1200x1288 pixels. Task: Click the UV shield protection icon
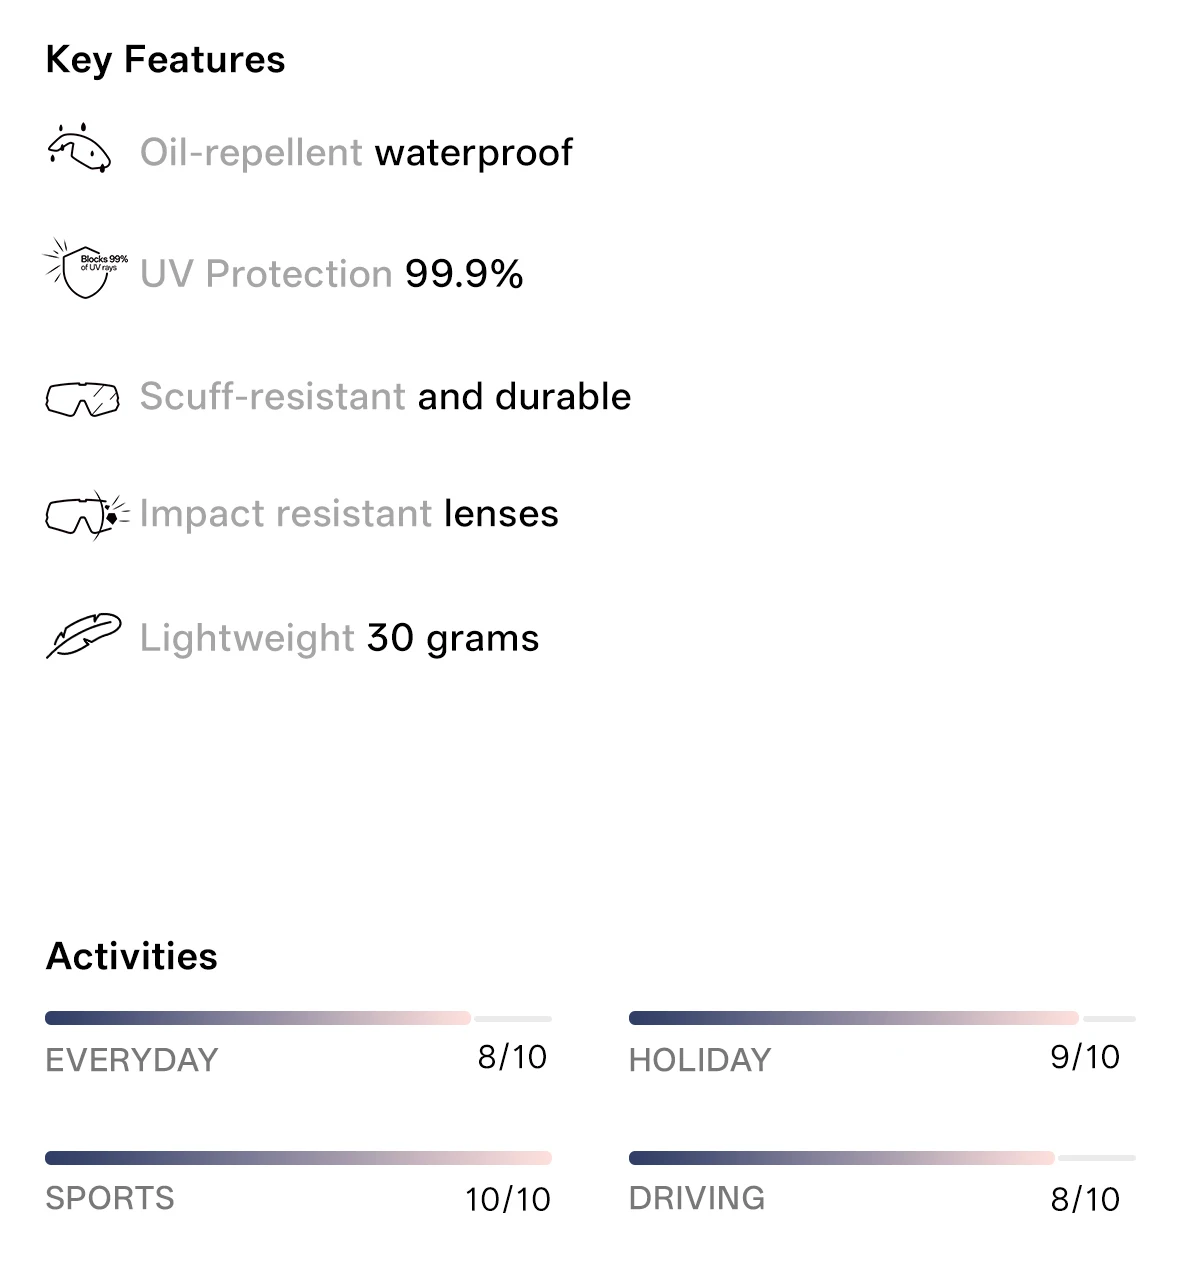(85, 268)
